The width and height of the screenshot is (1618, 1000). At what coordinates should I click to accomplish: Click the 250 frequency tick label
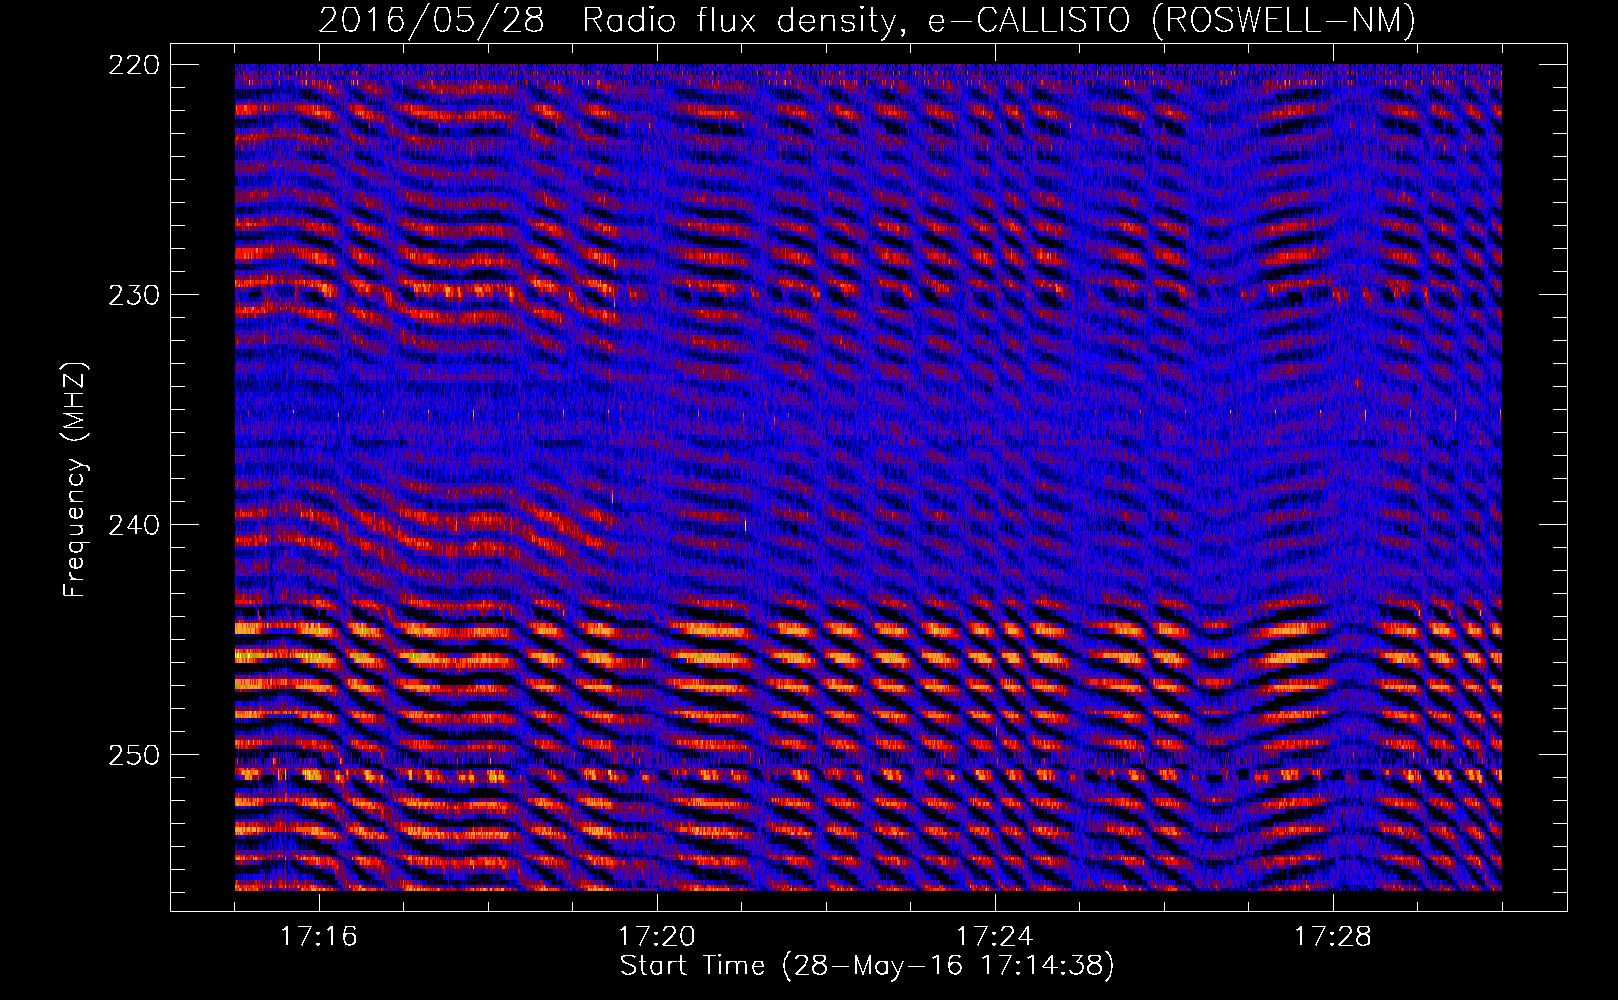tap(133, 755)
